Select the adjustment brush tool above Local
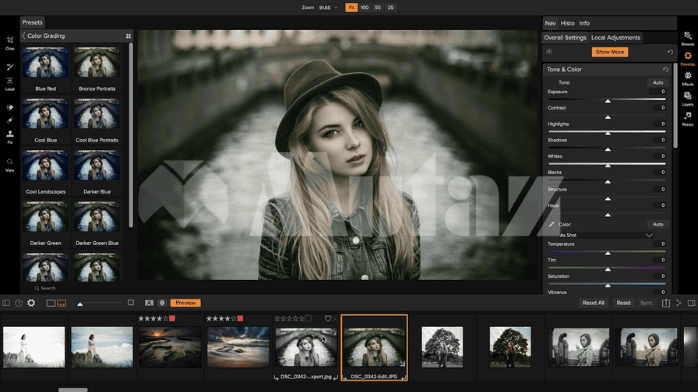This screenshot has width=698, height=392. 10,67
